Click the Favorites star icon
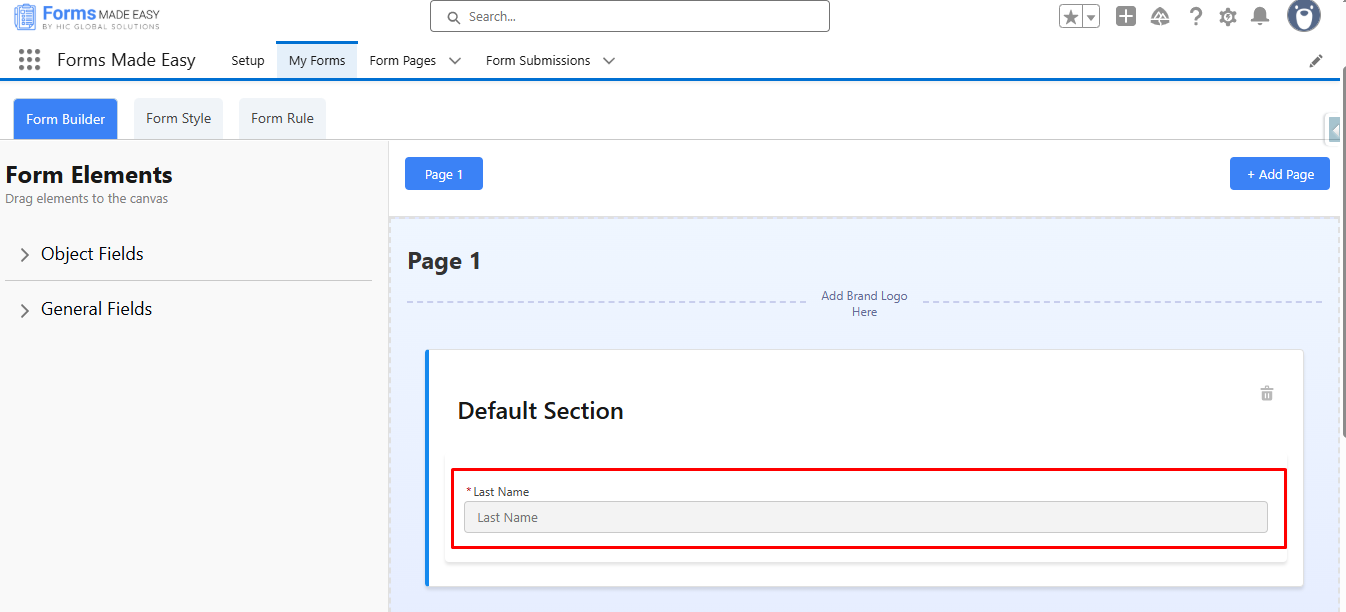 pyautogui.click(x=1071, y=17)
